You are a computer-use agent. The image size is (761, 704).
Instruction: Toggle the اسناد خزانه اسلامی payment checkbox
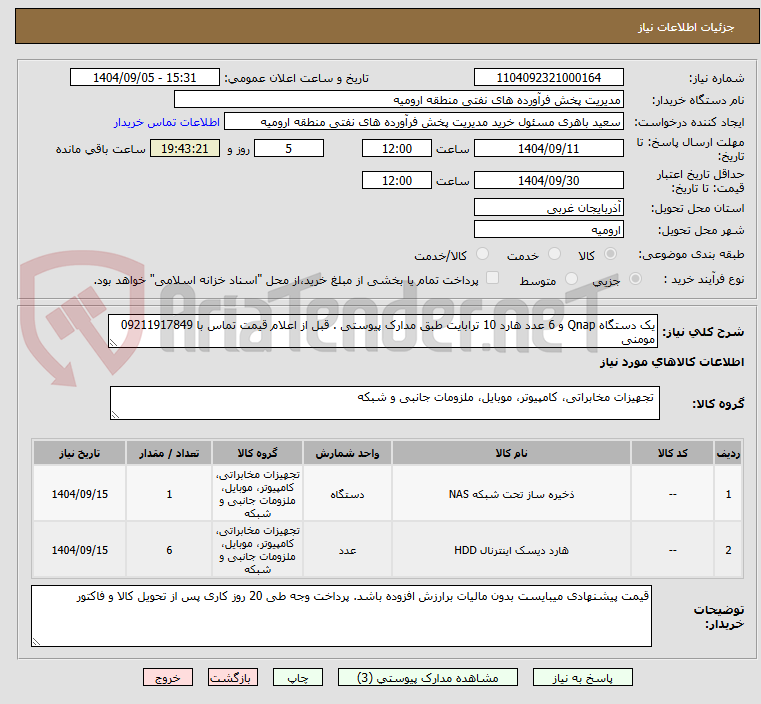click(x=493, y=278)
